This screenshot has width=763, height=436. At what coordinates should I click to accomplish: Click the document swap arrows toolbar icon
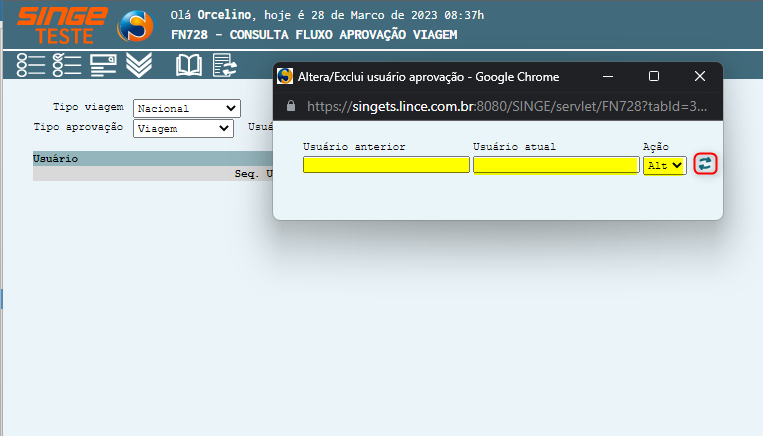coord(225,66)
